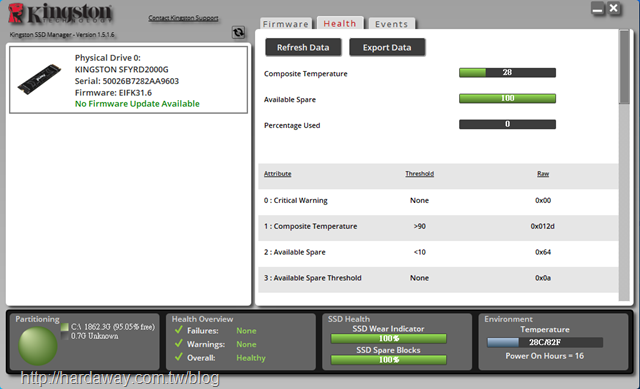This screenshot has height=389, width=640.
Task: Click the SSD Wear Indicator bar
Action: click(x=389, y=338)
